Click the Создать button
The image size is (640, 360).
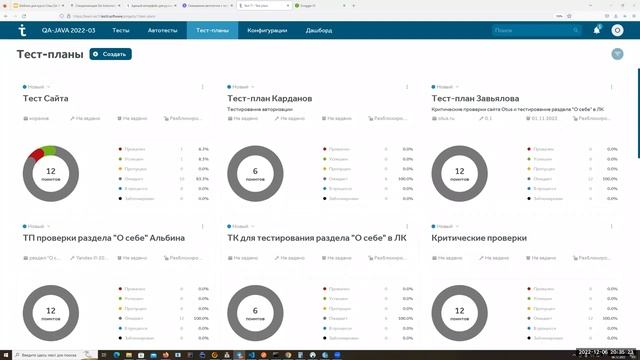click(x=111, y=54)
